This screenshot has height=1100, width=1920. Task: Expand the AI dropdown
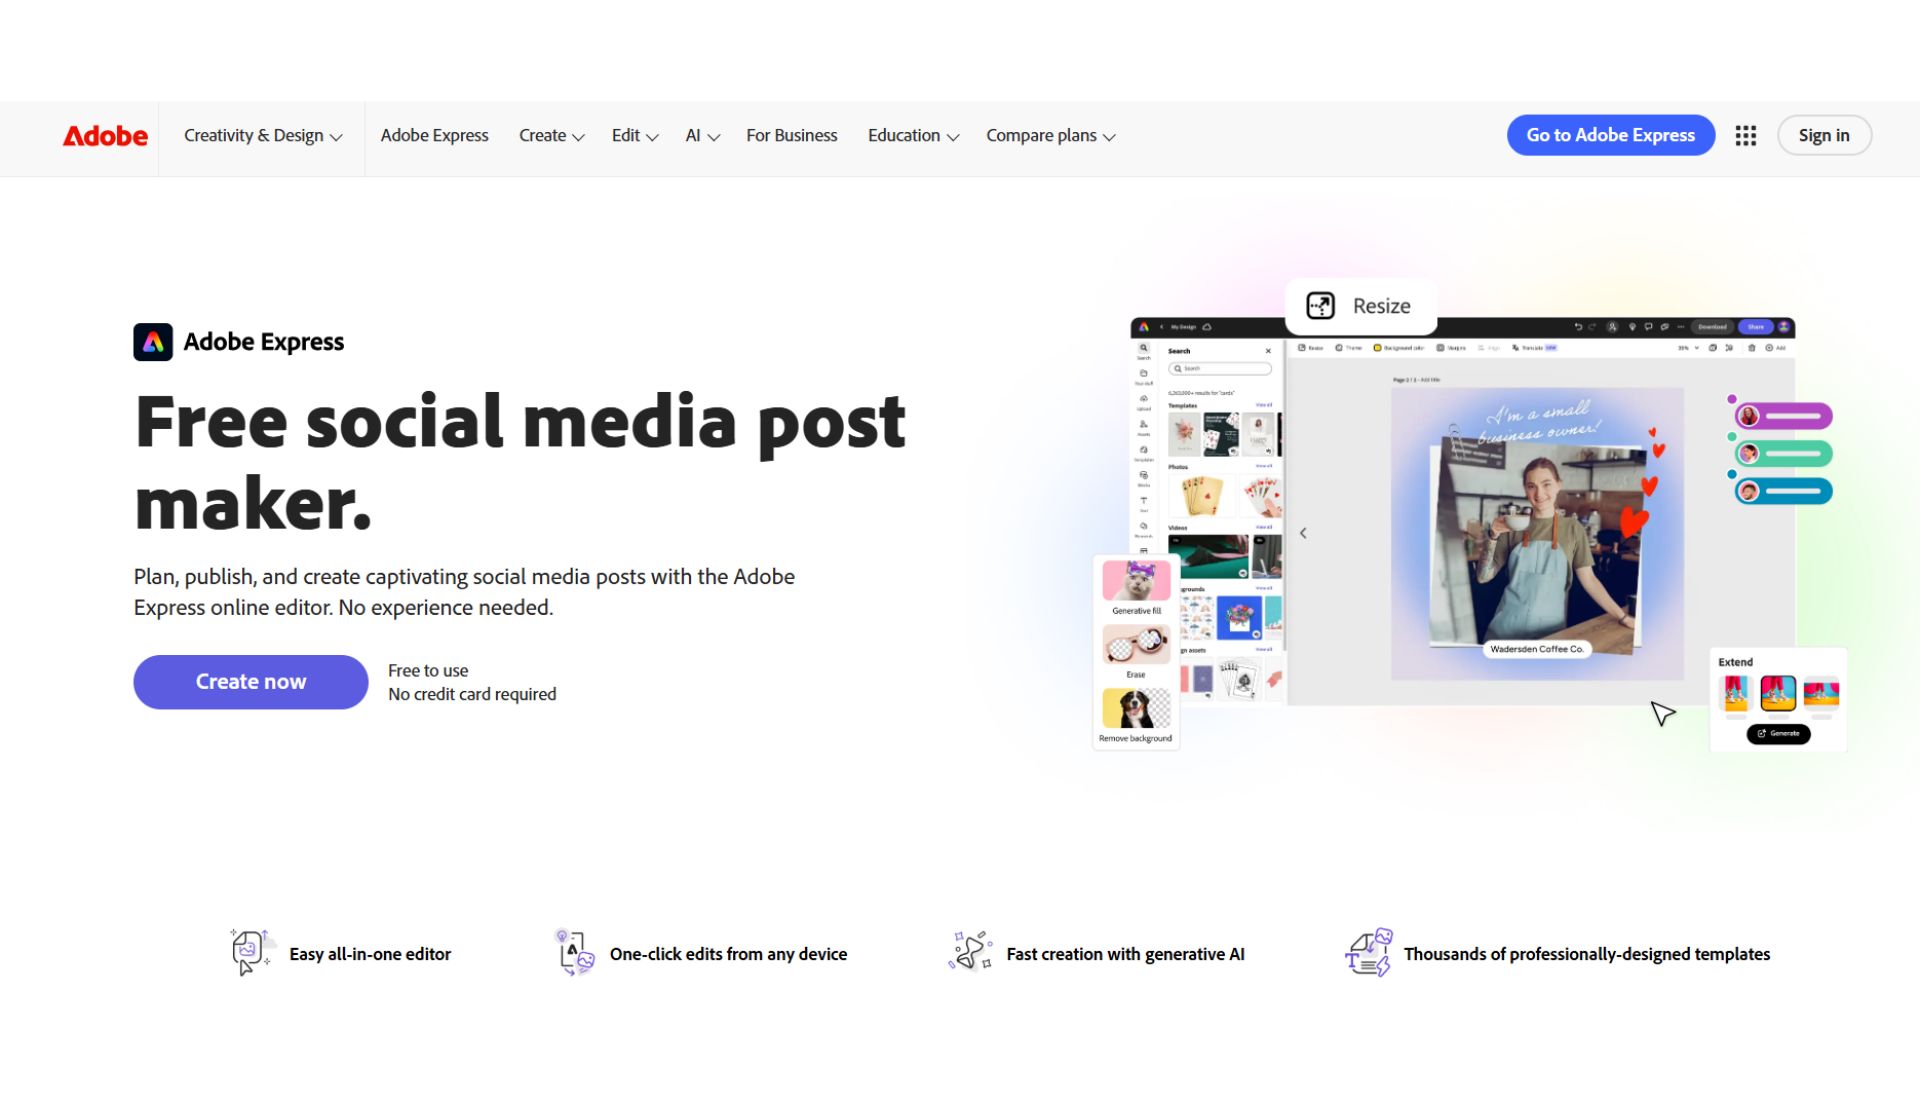(x=702, y=135)
